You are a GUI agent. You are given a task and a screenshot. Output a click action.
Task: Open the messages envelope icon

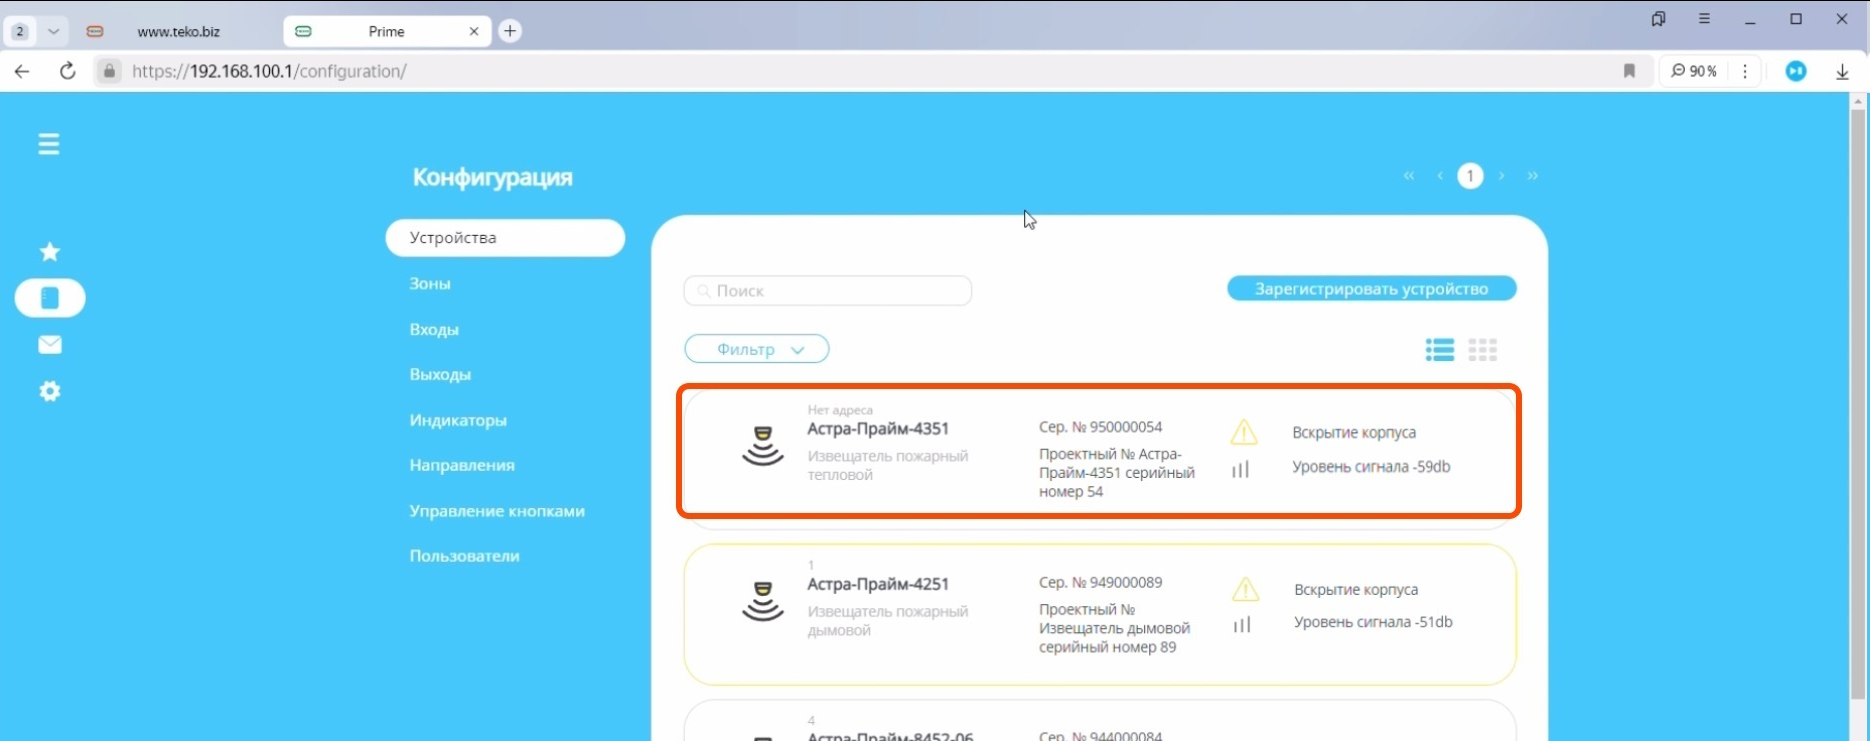(x=50, y=345)
